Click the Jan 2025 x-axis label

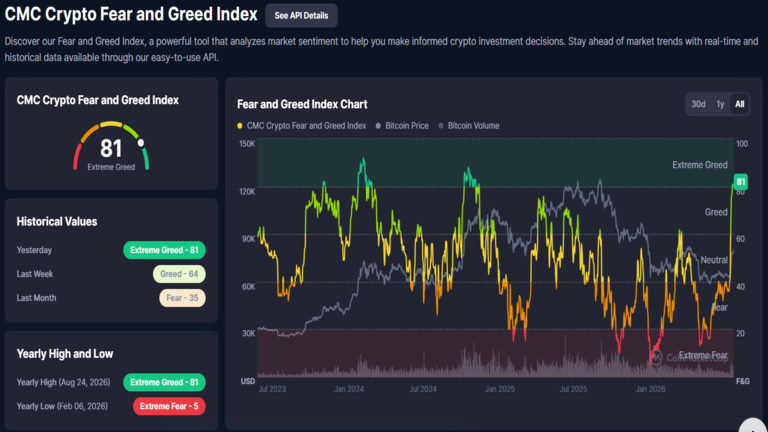(500, 389)
